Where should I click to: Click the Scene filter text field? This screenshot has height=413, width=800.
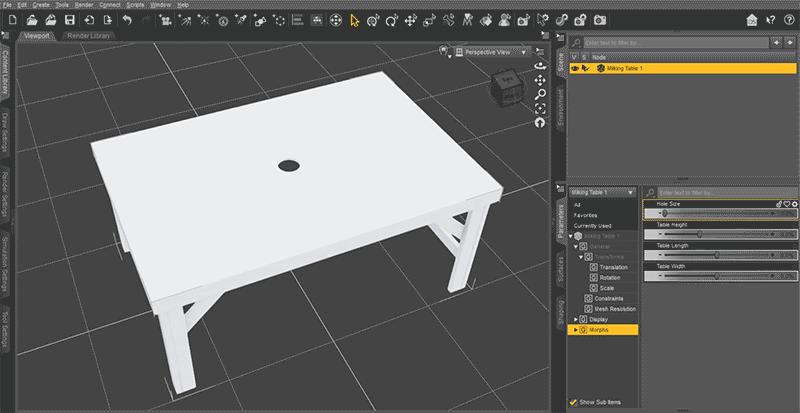(676, 43)
